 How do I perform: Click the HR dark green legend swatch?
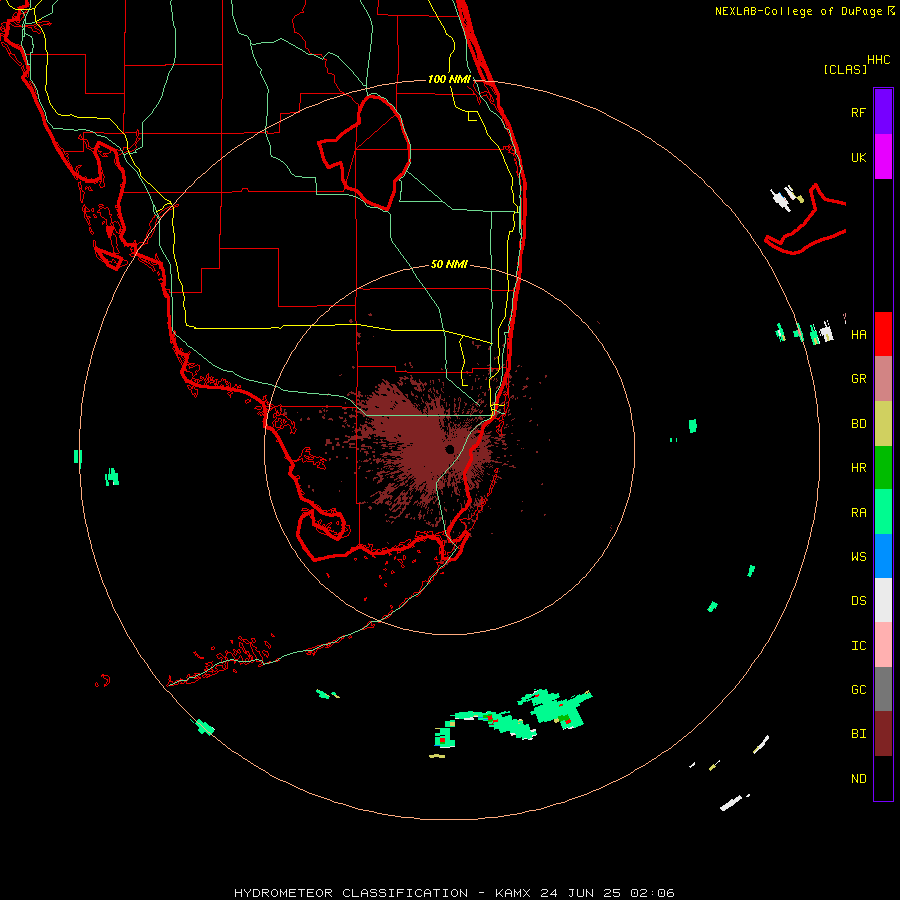tap(883, 468)
